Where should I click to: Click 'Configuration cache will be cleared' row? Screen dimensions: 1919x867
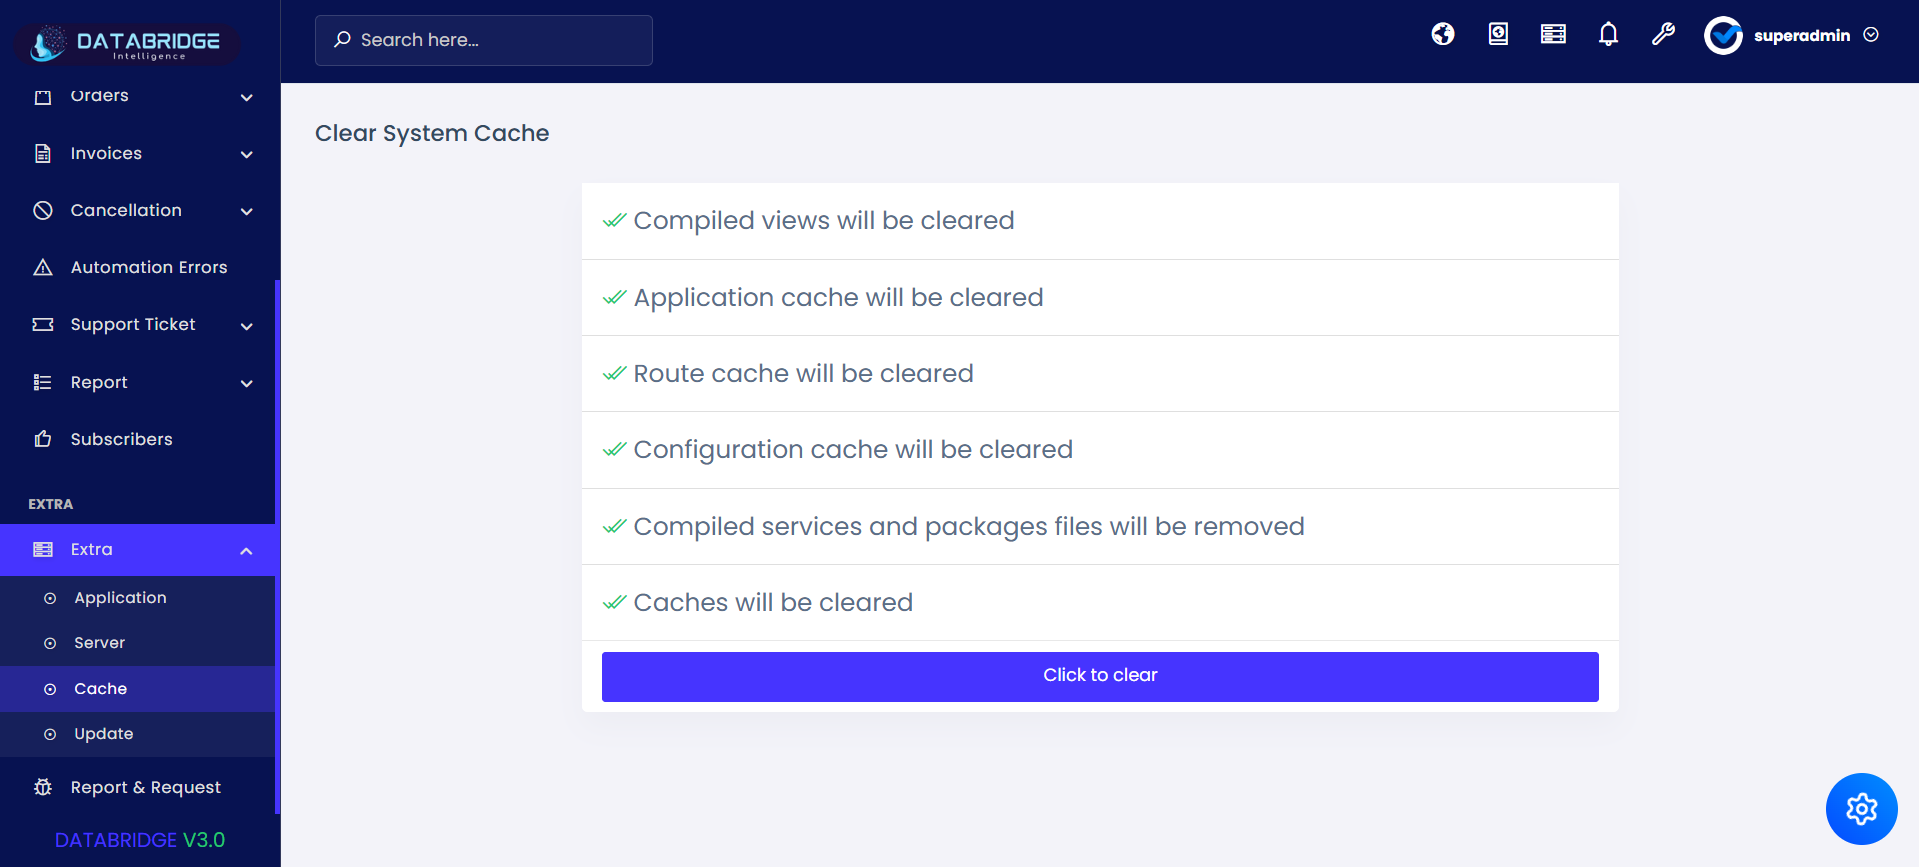coord(1100,450)
